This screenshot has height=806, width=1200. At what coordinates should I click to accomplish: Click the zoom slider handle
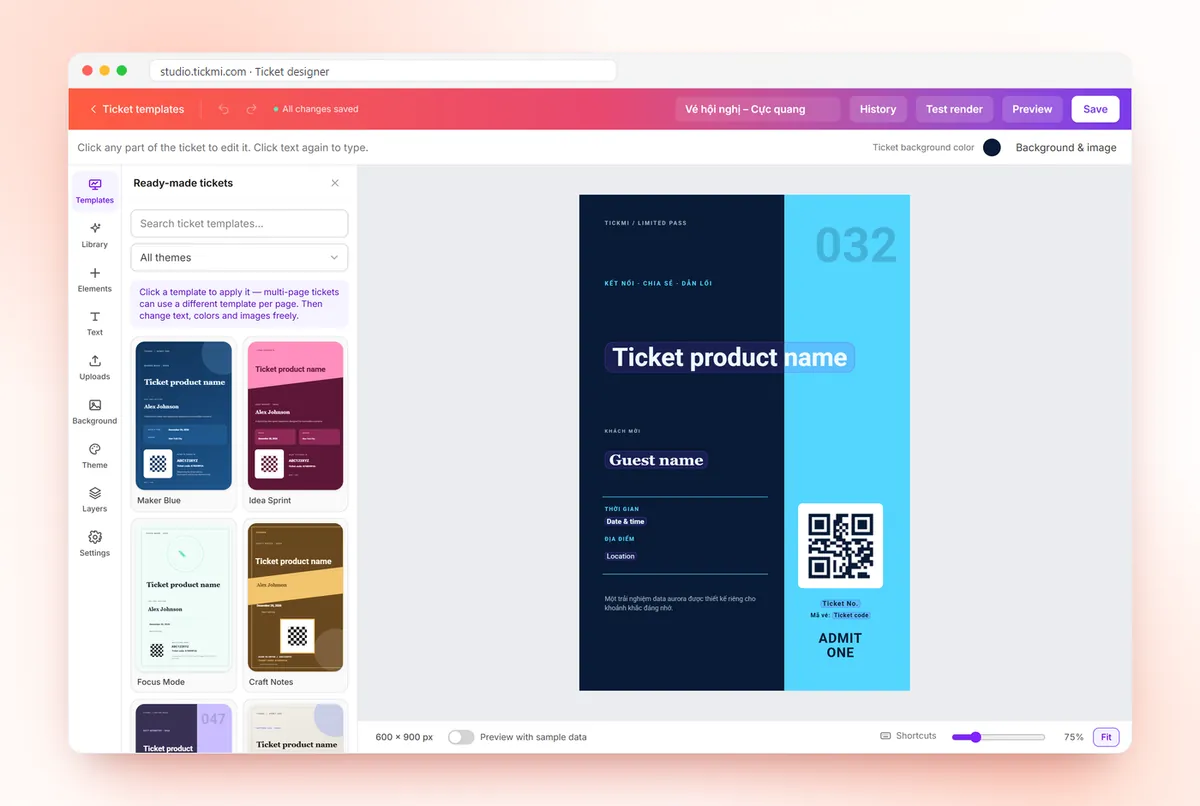(975, 737)
